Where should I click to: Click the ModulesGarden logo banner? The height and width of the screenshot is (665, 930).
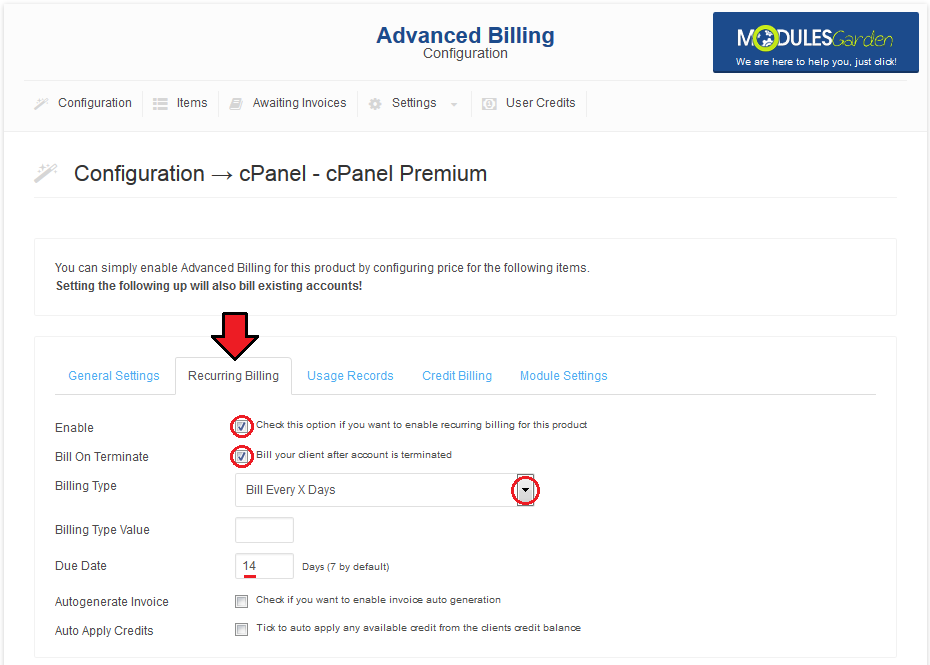[x=816, y=43]
